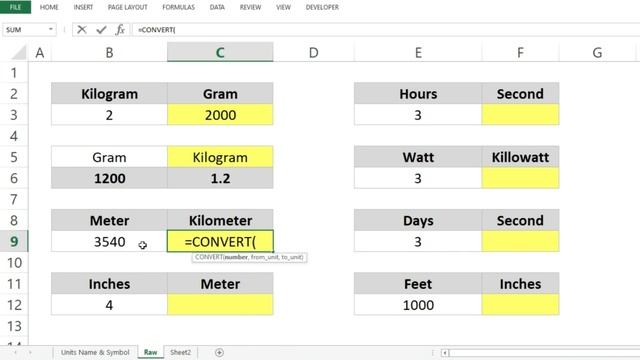The image size is (640, 360).
Task: Select column C header
Action: [x=220, y=53]
